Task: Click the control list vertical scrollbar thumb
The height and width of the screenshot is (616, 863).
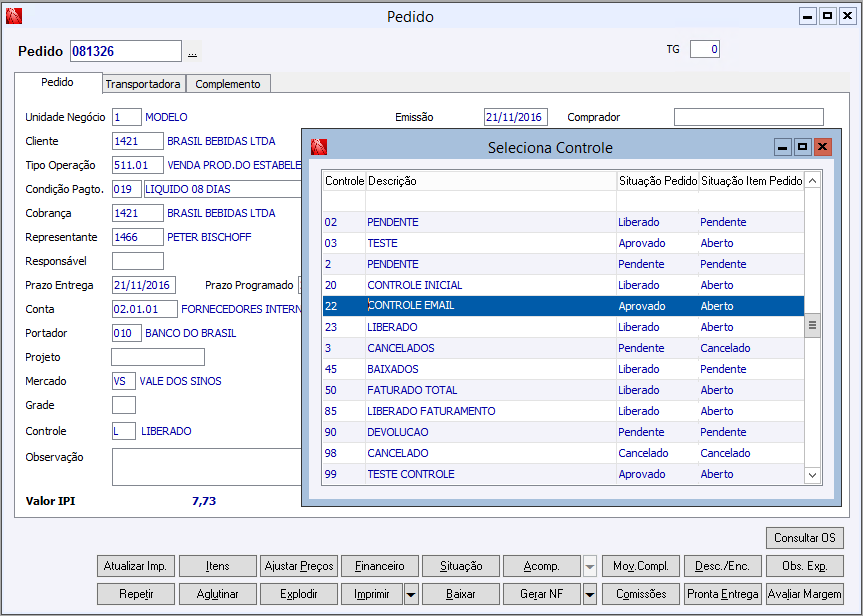Action: pyautogui.click(x=812, y=326)
